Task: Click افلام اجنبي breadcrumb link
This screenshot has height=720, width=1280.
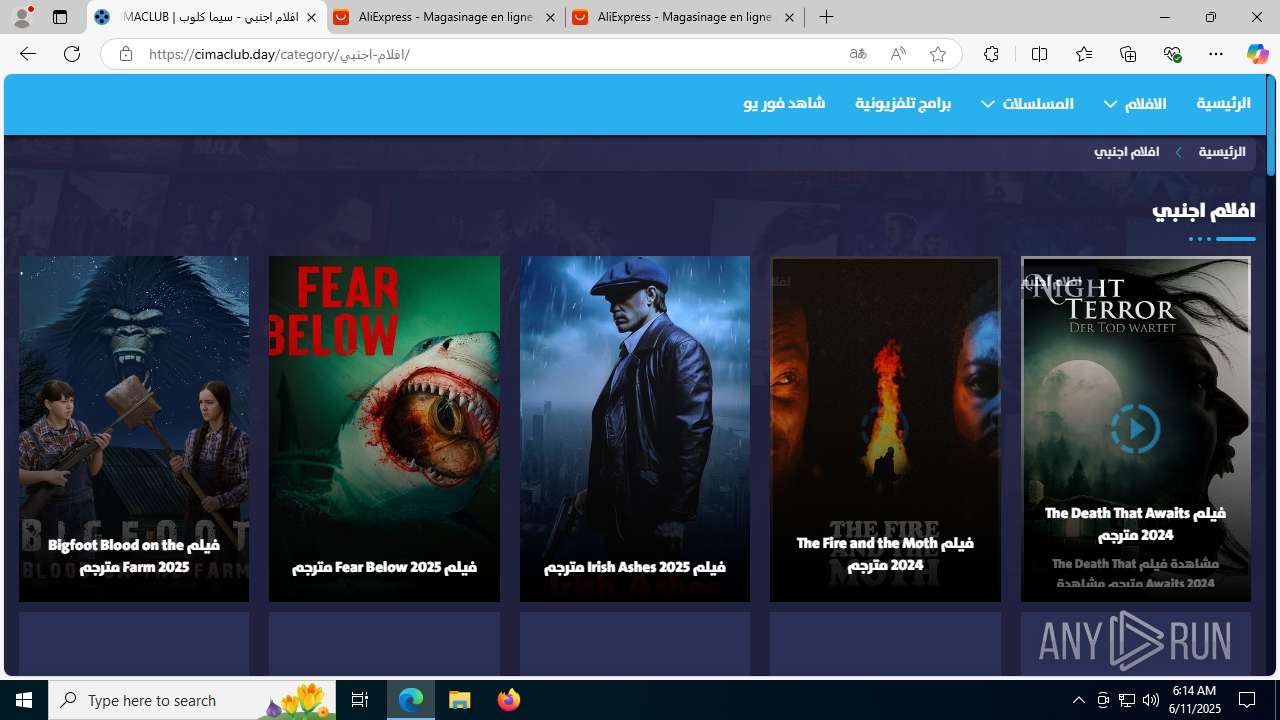Action: (x=1126, y=152)
